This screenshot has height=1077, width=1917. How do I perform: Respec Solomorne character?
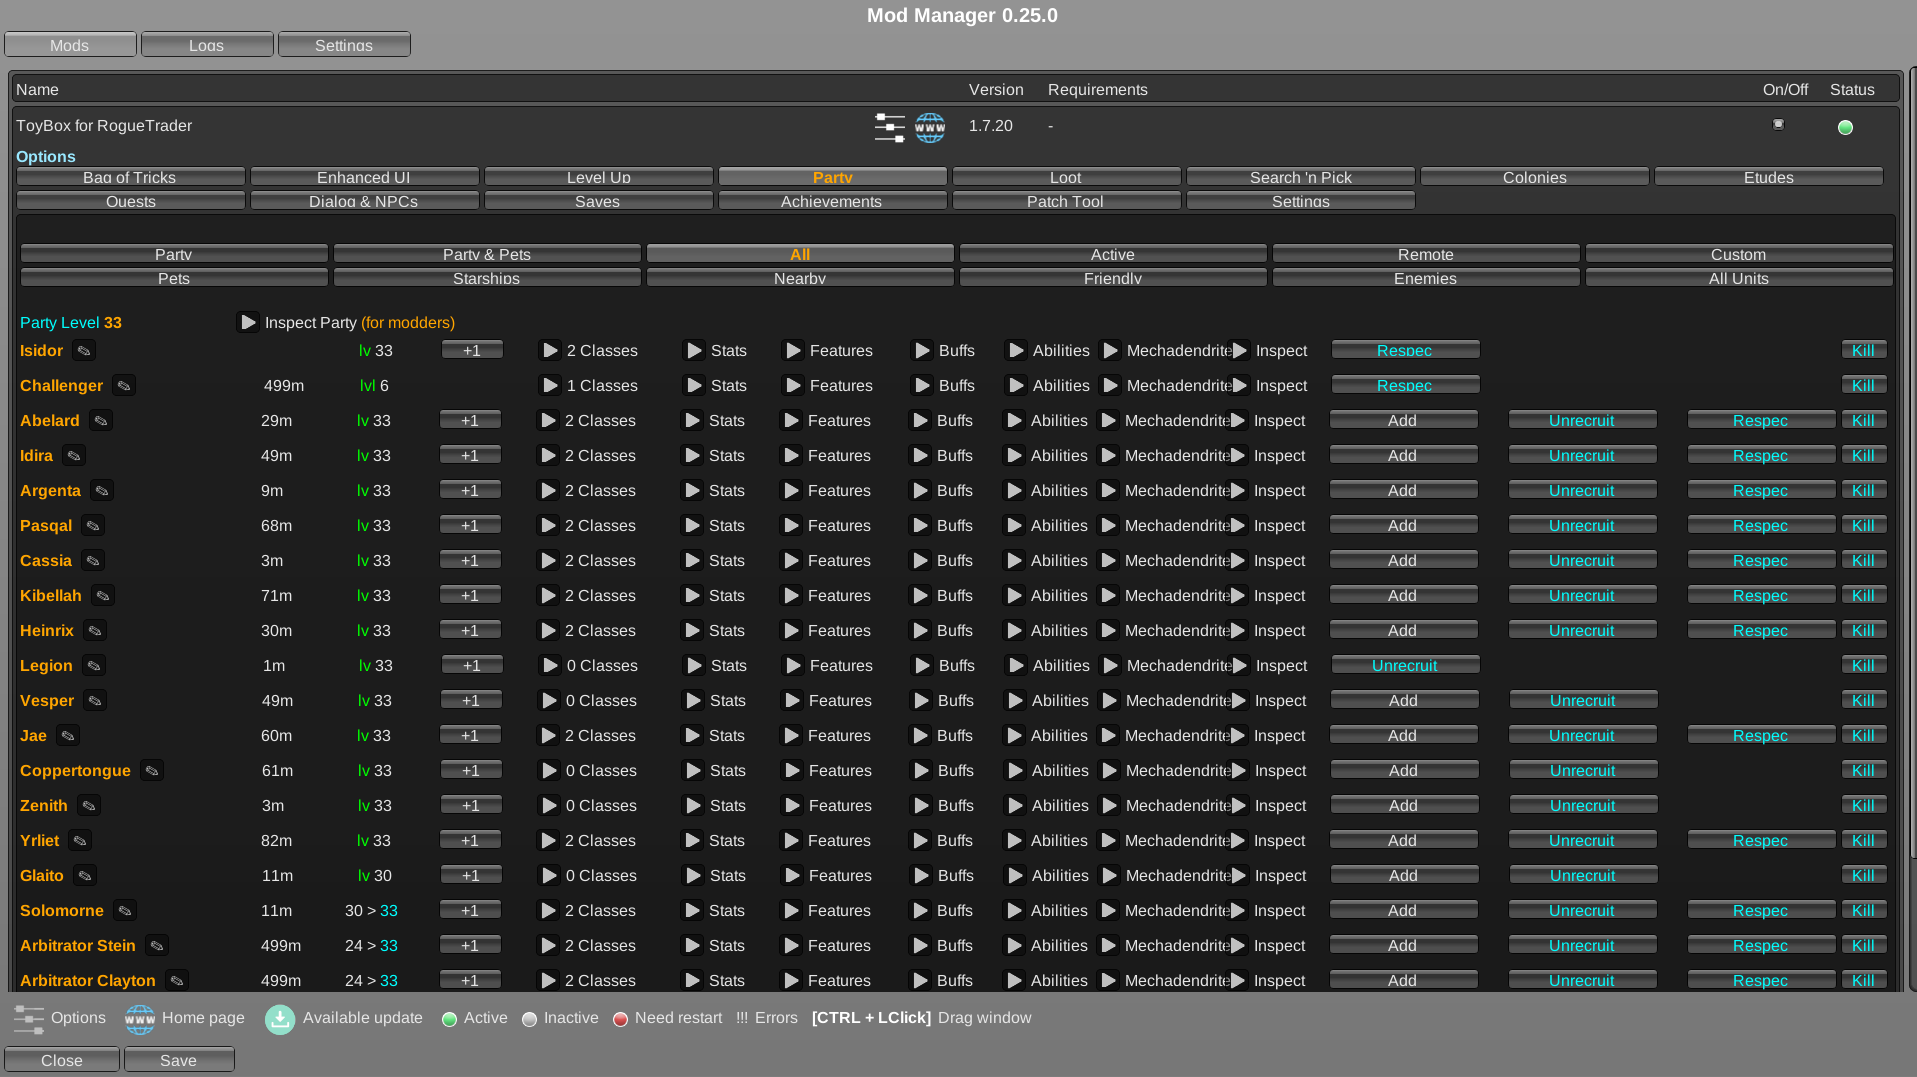coord(1761,911)
